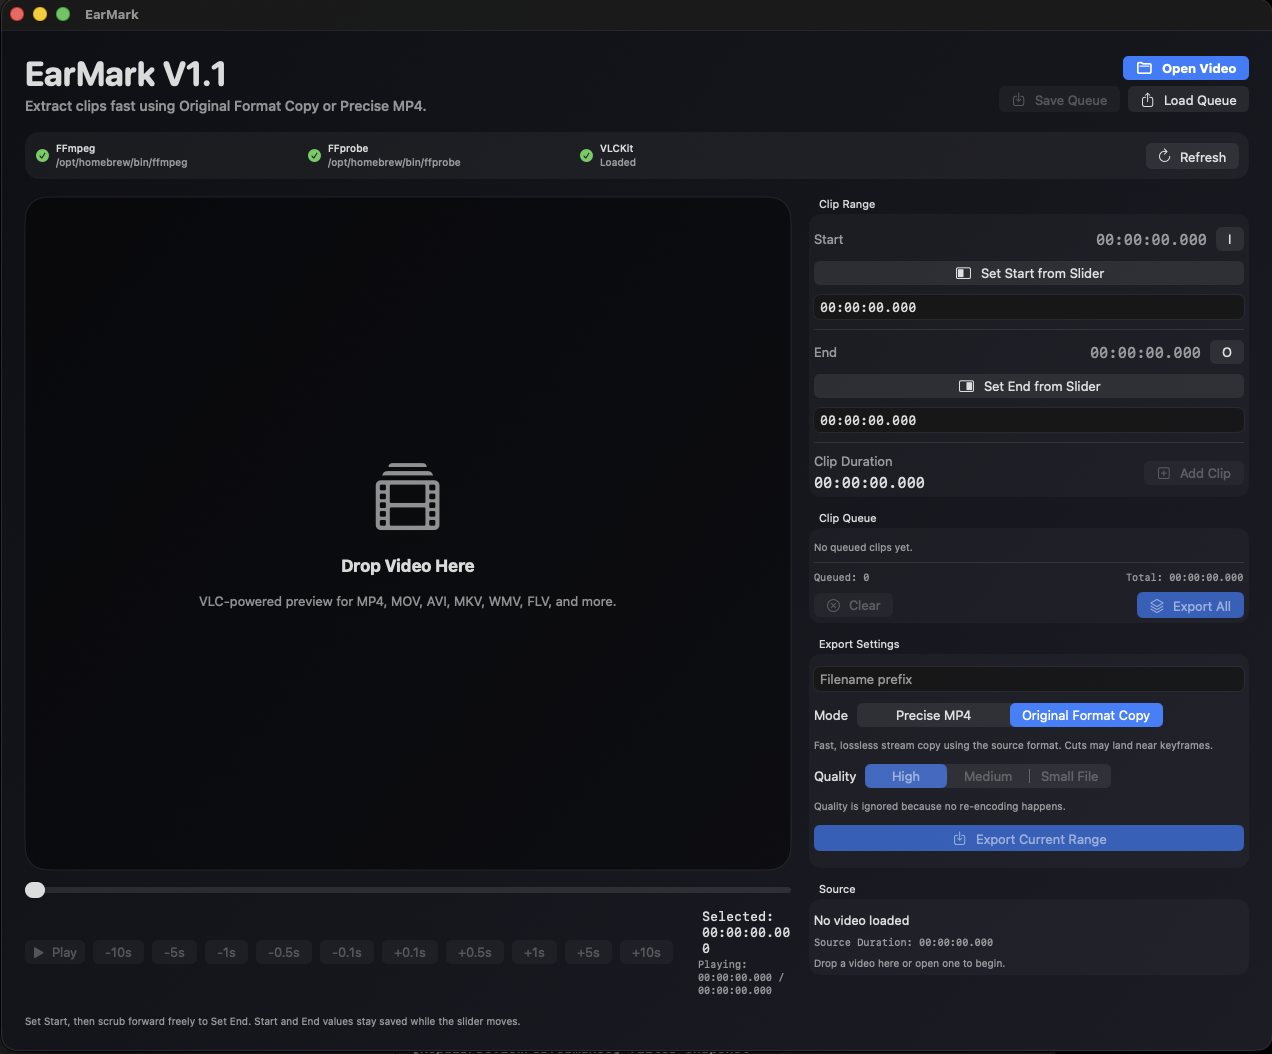Step forward 1 second

pyautogui.click(x=534, y=952)
